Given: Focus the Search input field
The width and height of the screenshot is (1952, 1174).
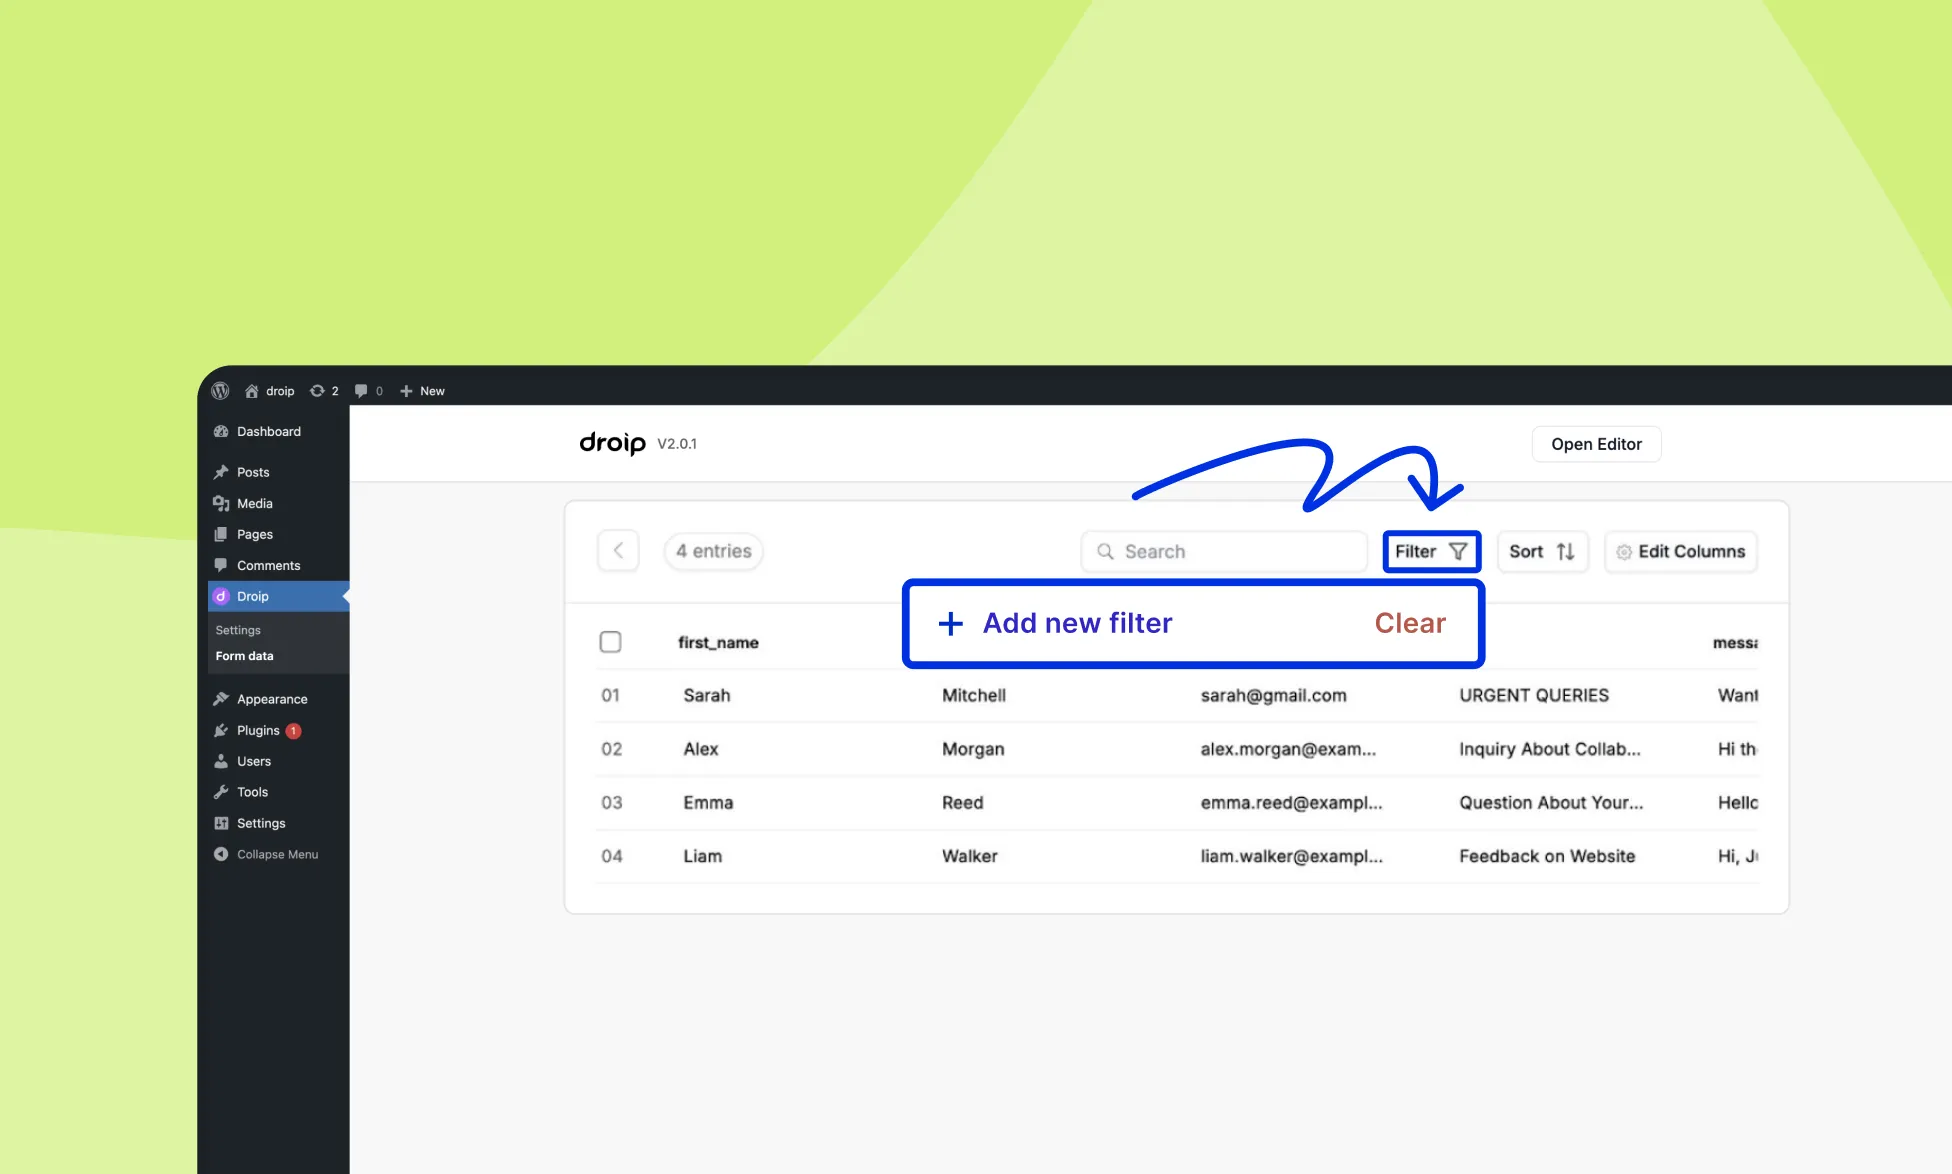Looking at the screenshot, I should coord(1224,551).
